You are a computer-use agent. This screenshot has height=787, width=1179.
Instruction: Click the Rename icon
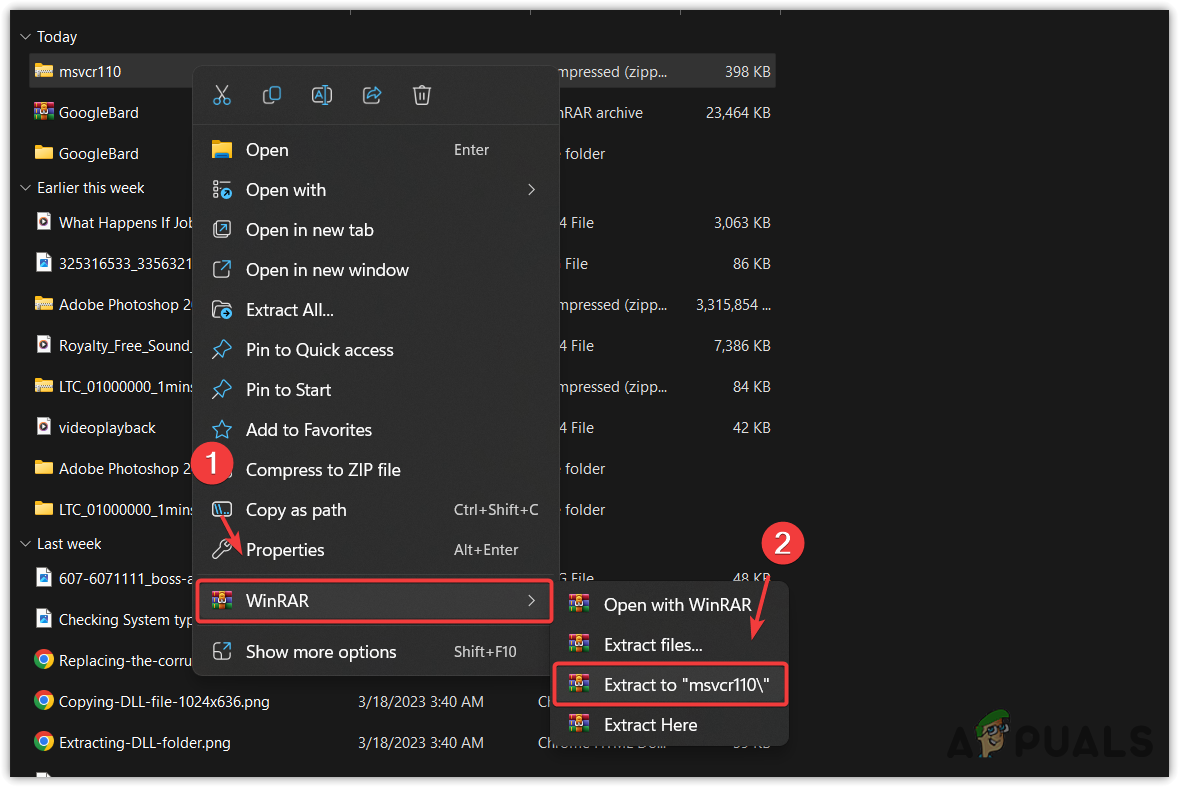(321, 95)
